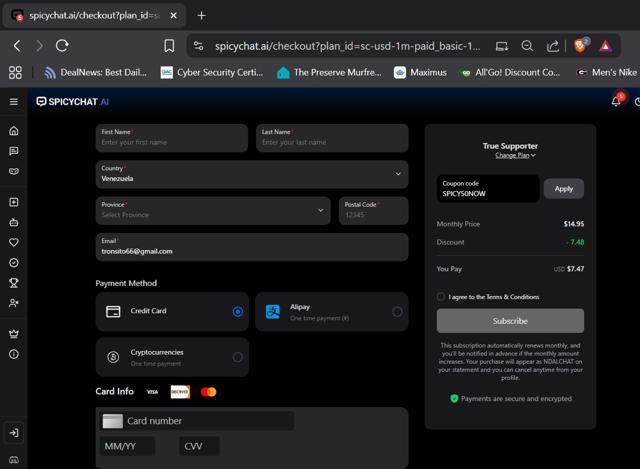The height and width of the screenshot is (469, 640).
Task: Open Men's Nike bookmark
Action: (x=607, y=73)
